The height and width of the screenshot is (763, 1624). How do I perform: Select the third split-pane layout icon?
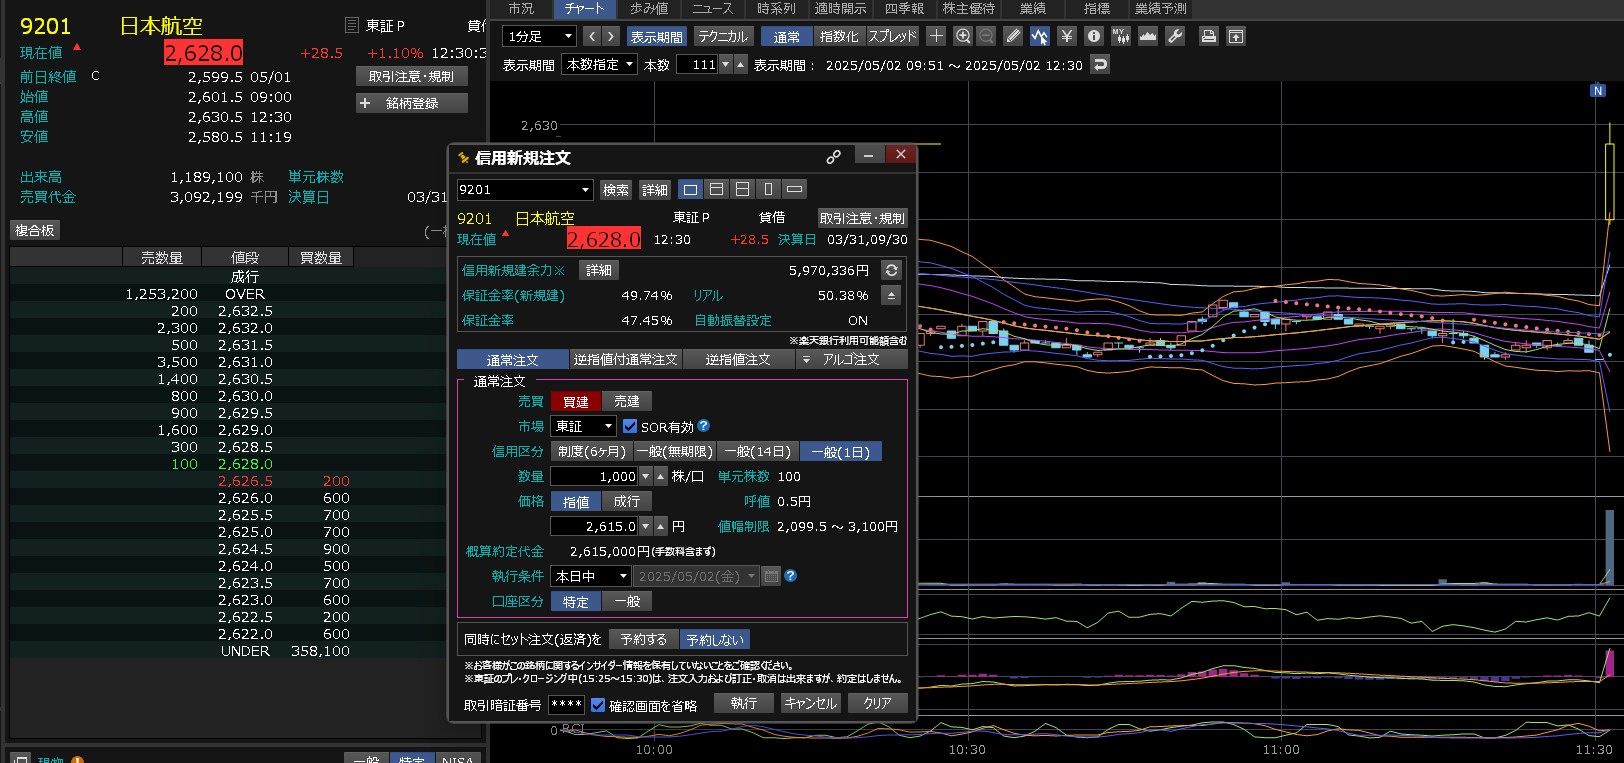(x=742, y=189)
